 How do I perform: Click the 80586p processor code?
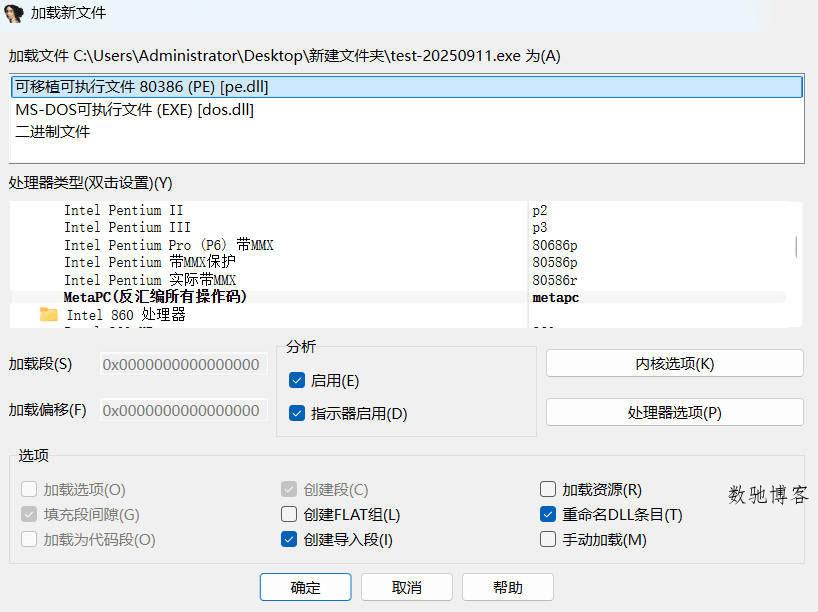pyautogui.click(x=555, y=262)
